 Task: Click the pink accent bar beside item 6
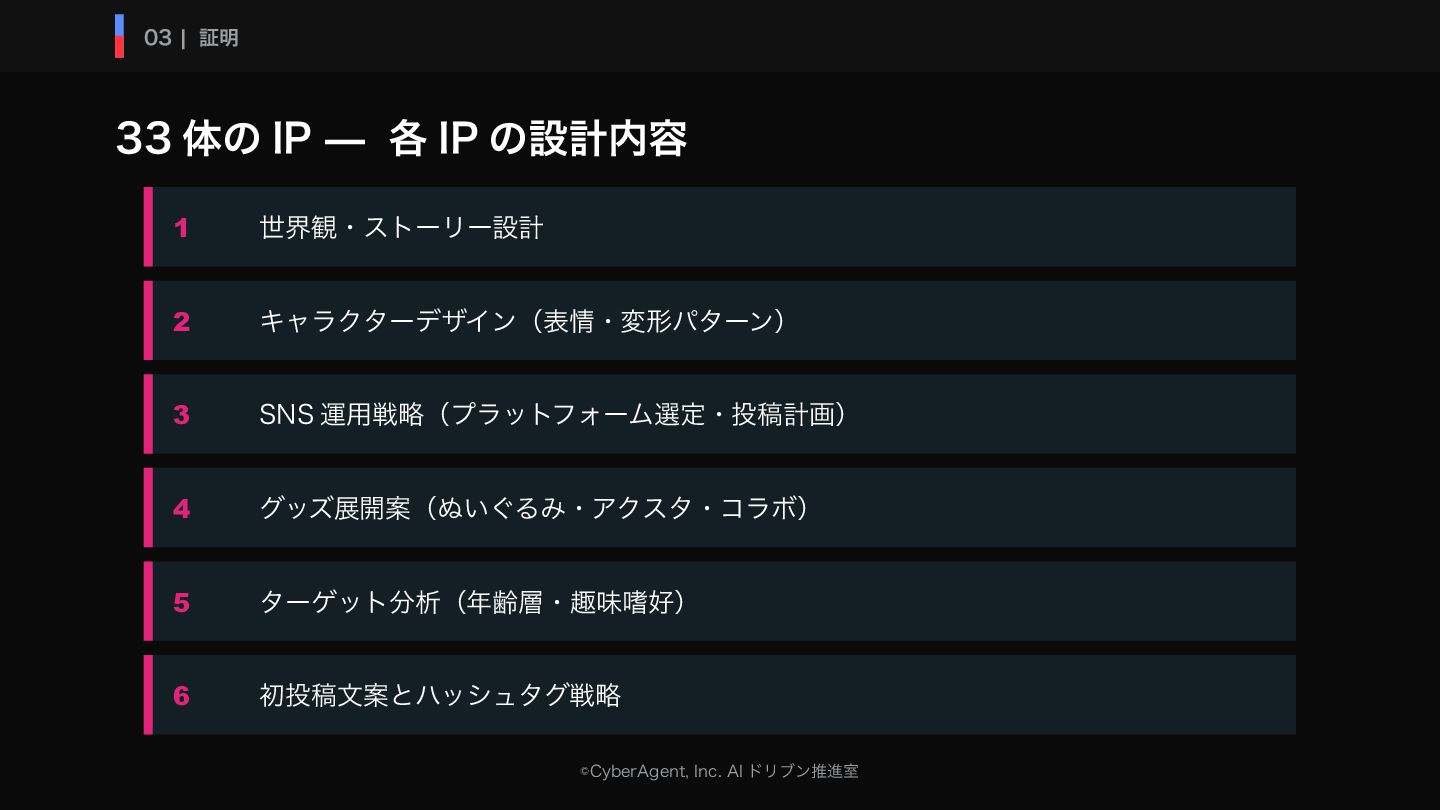tap(148, 695)
